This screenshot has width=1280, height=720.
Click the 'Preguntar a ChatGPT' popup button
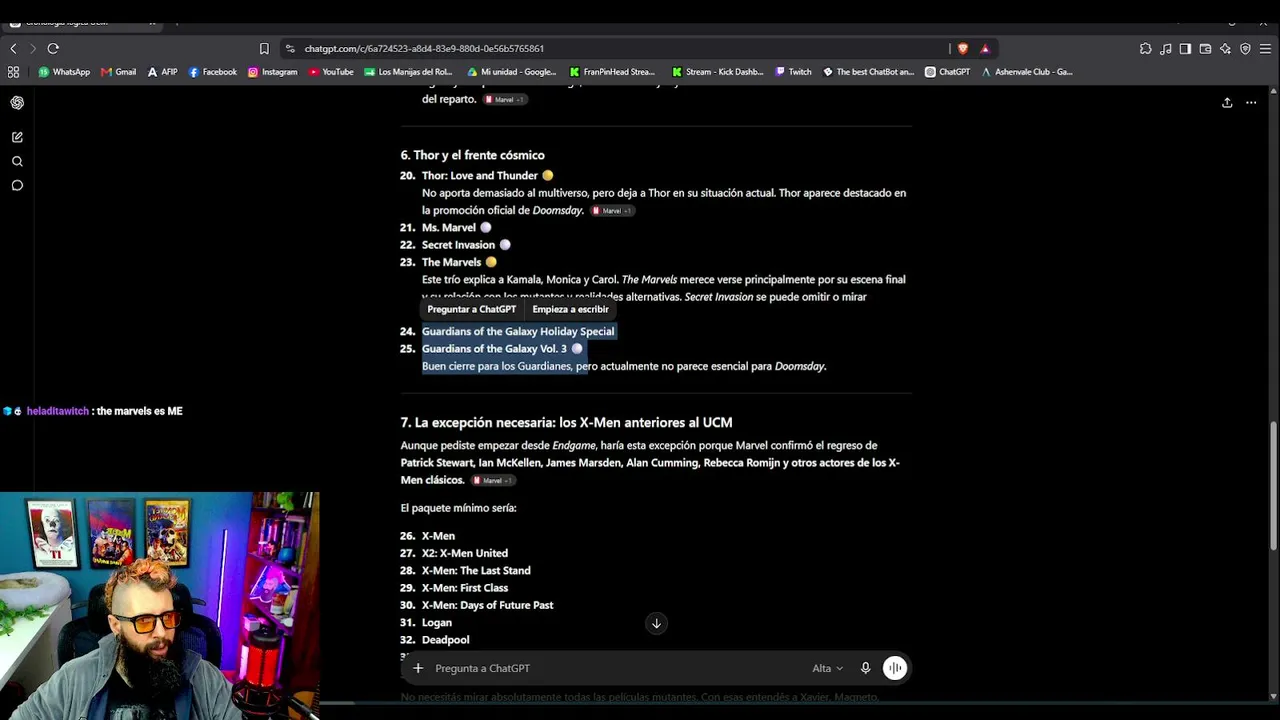[472, 309]
